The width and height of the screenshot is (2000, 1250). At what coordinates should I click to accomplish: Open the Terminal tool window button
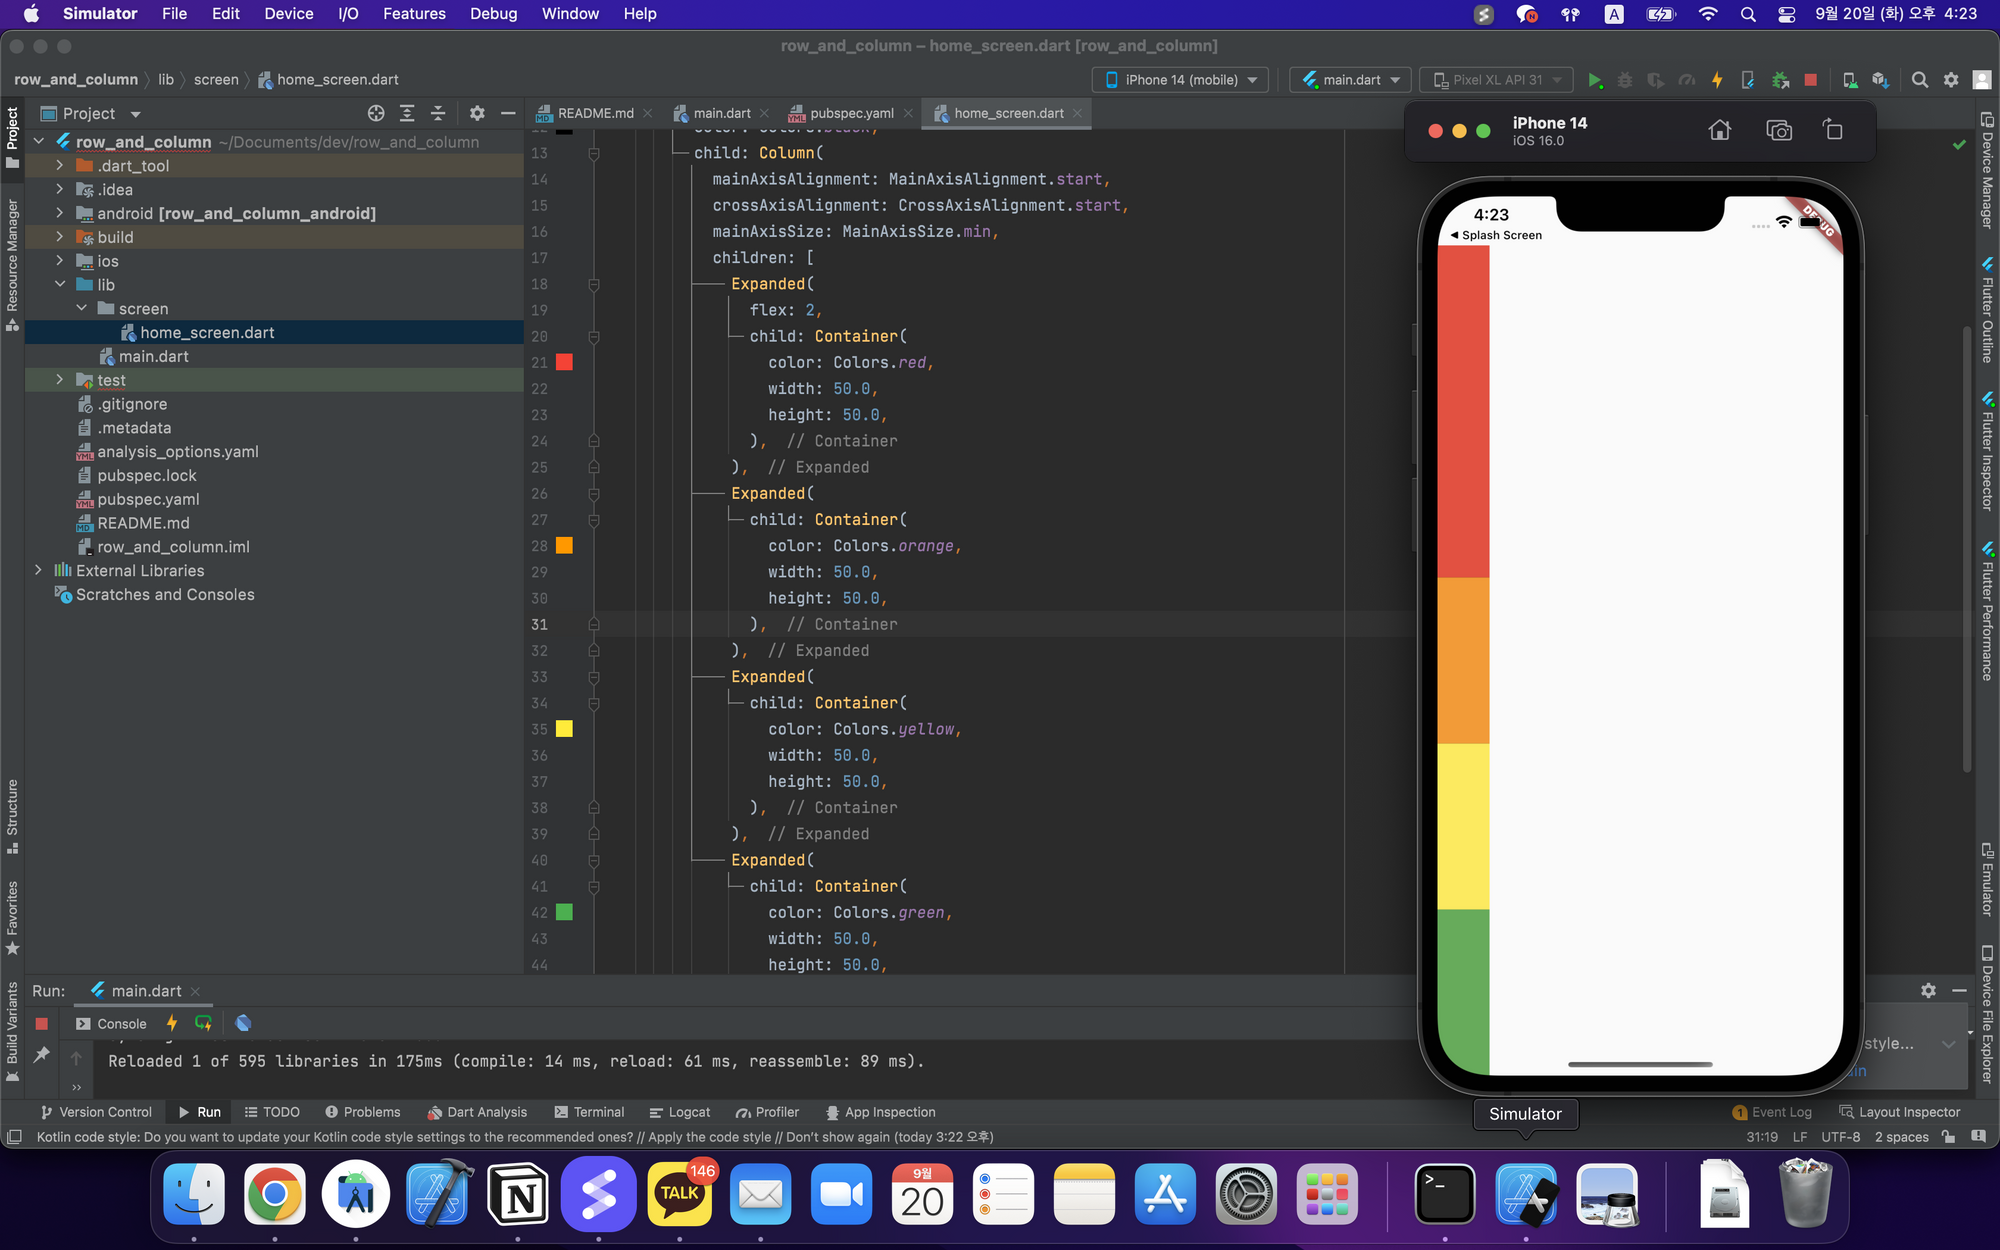(589, 1112)
